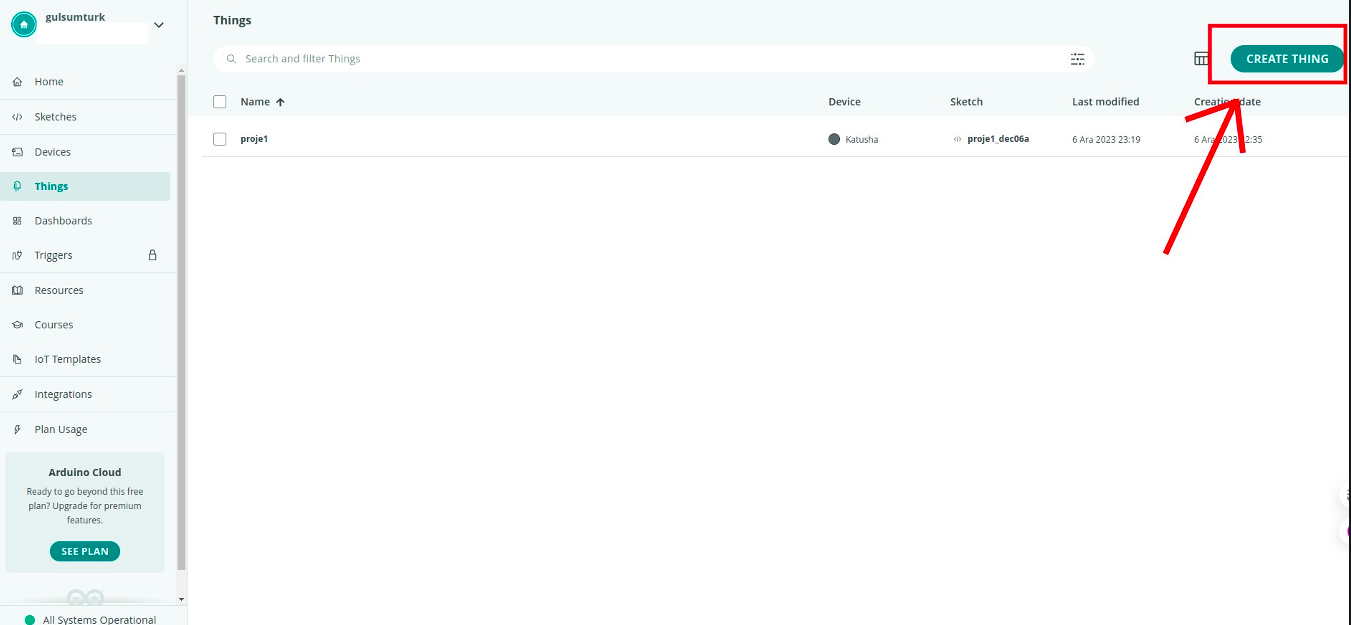This screenshot has height=625, width=1351.
Task: Open the filter sliders icon in search bar
Action: click(1077, 59)
